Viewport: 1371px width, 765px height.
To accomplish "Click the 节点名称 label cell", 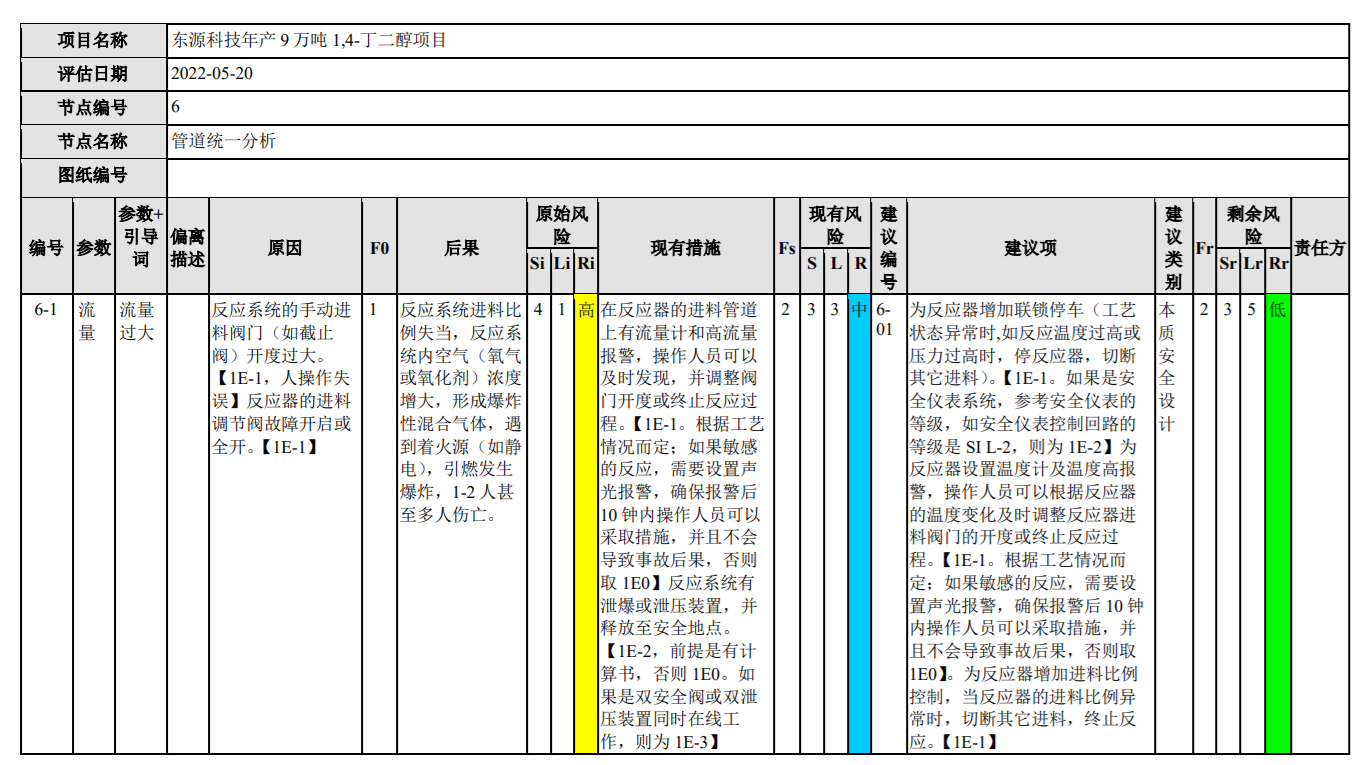I will (x=94, y=141).
